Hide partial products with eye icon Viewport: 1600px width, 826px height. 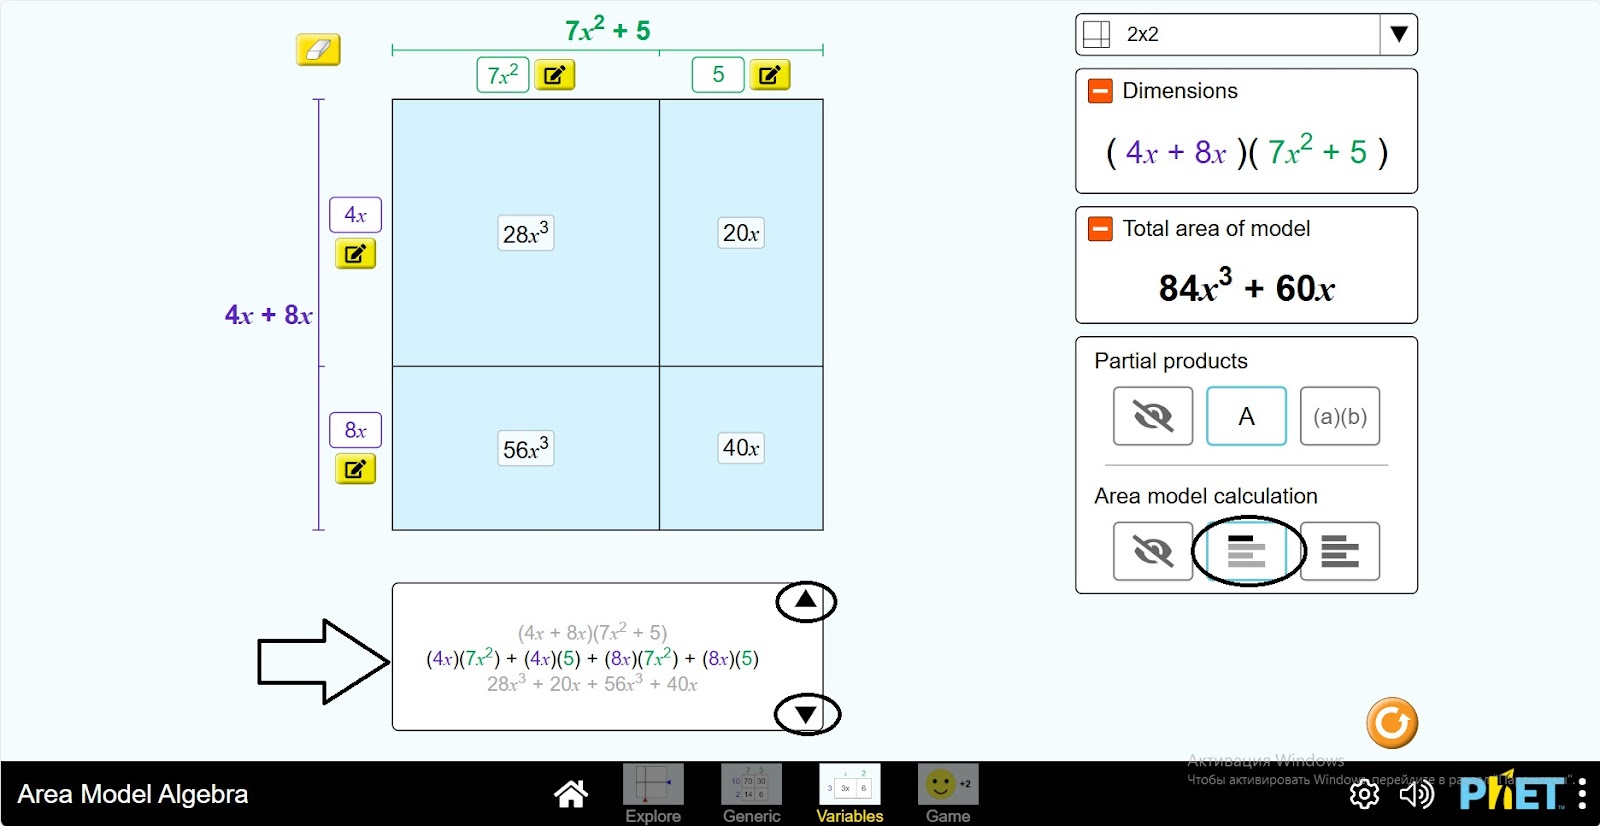click(x=1152, y=416)
